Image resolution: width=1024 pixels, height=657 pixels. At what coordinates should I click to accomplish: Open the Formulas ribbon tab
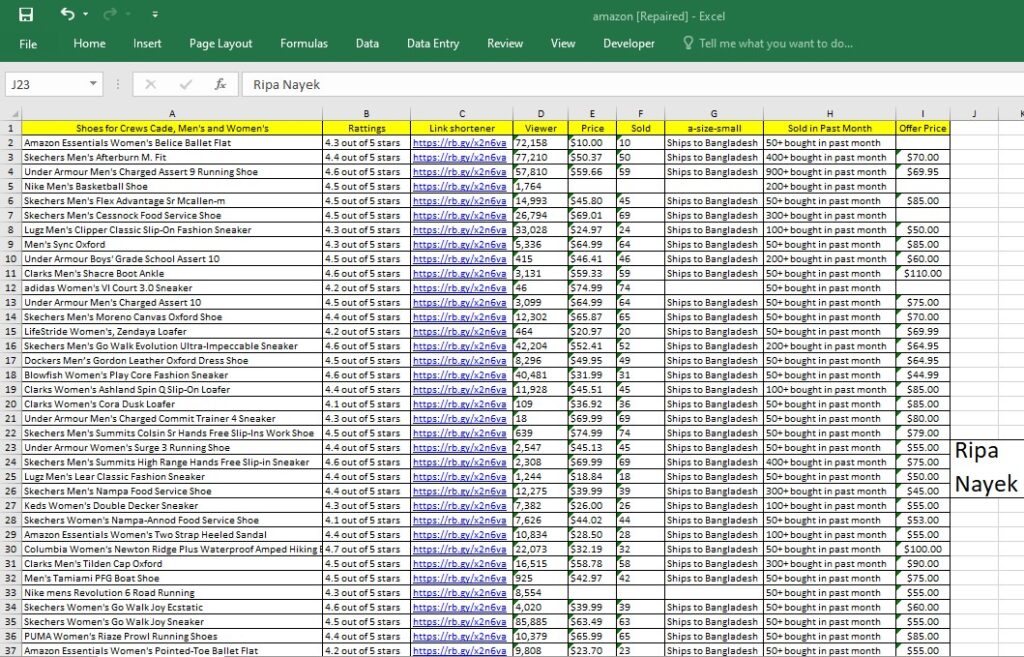tap(304, 43)
